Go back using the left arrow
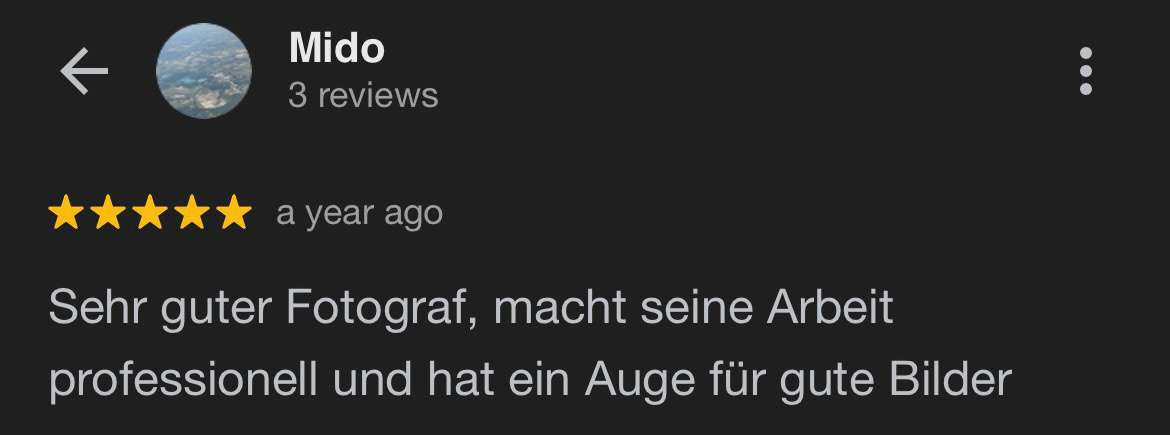The image size is (1170, 435). (84, 71)
